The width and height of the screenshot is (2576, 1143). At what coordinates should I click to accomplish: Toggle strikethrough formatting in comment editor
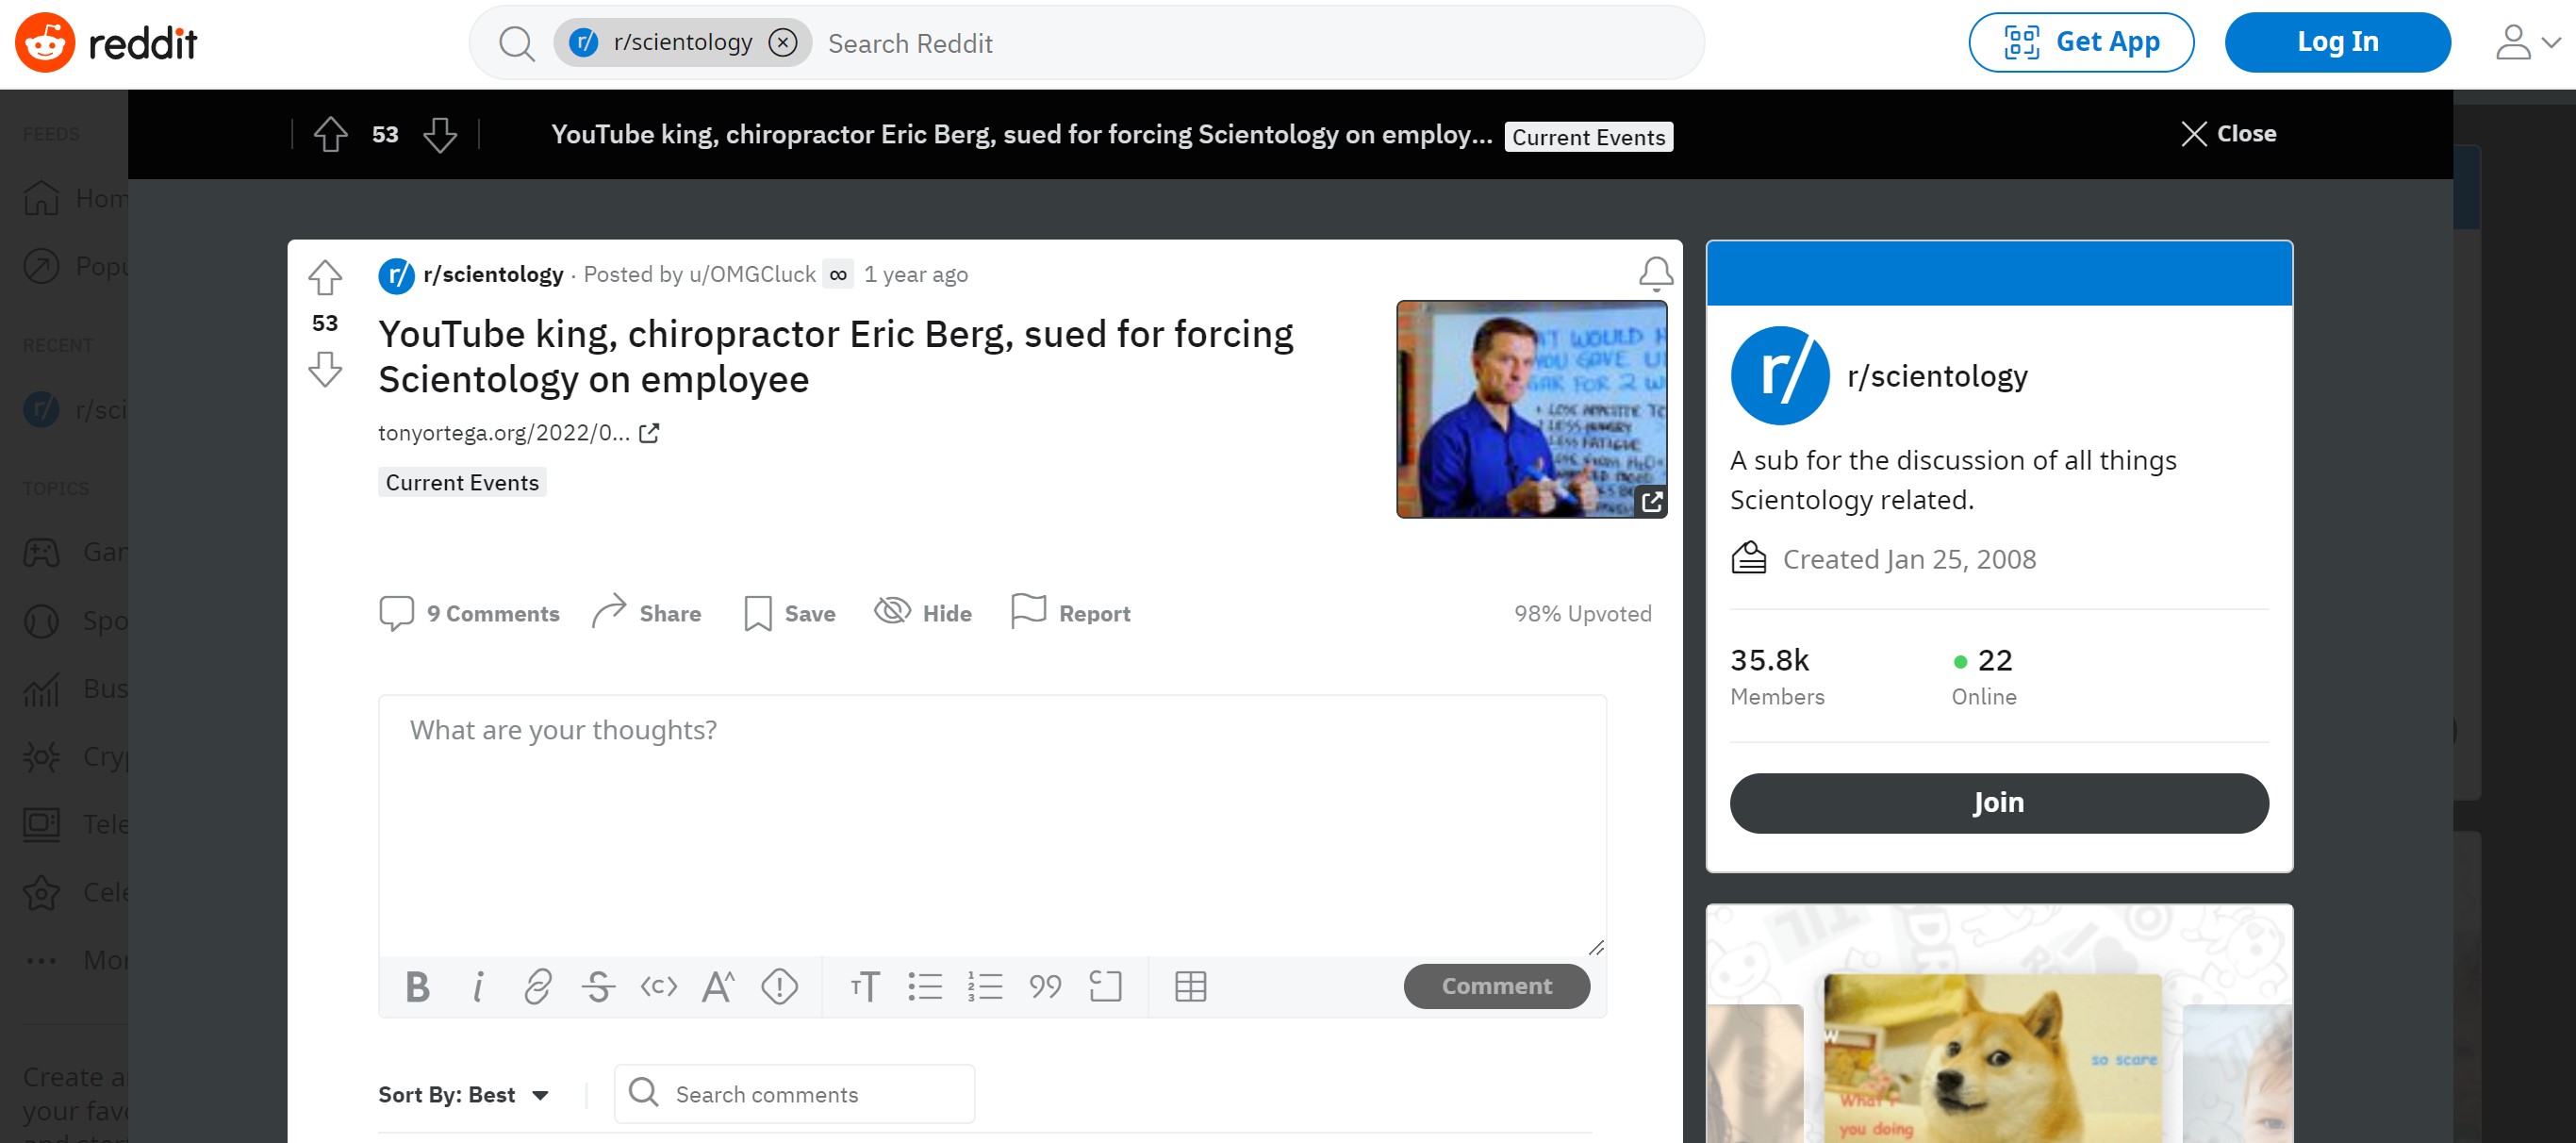tap(598, 987)
